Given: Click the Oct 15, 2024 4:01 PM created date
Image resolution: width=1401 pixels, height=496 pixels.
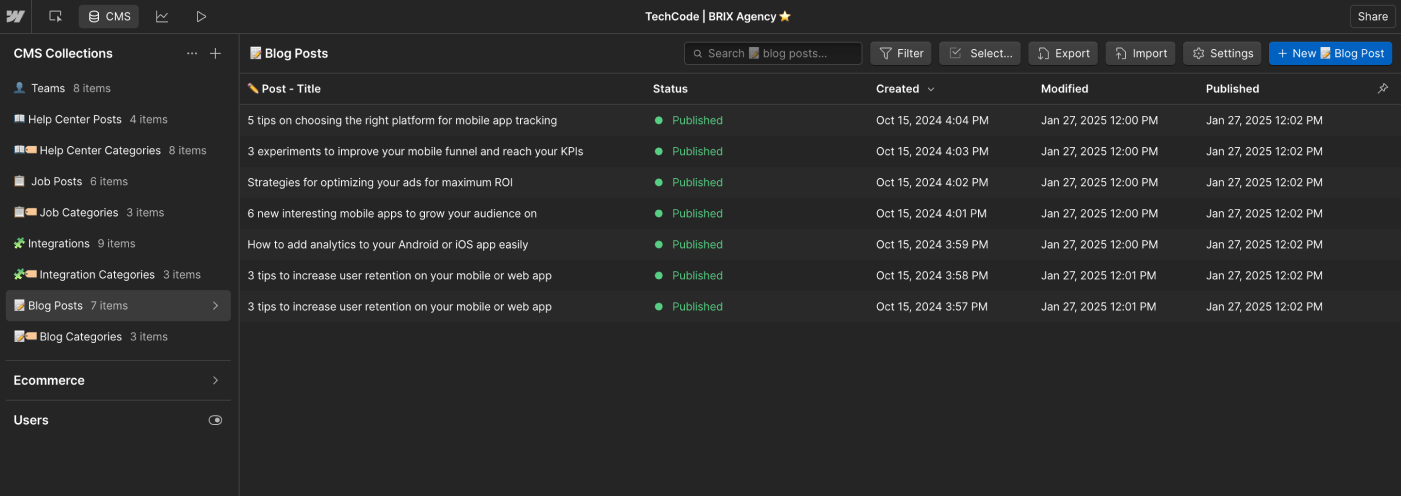Looking at the screenshot, I should (x=932, y=213).
